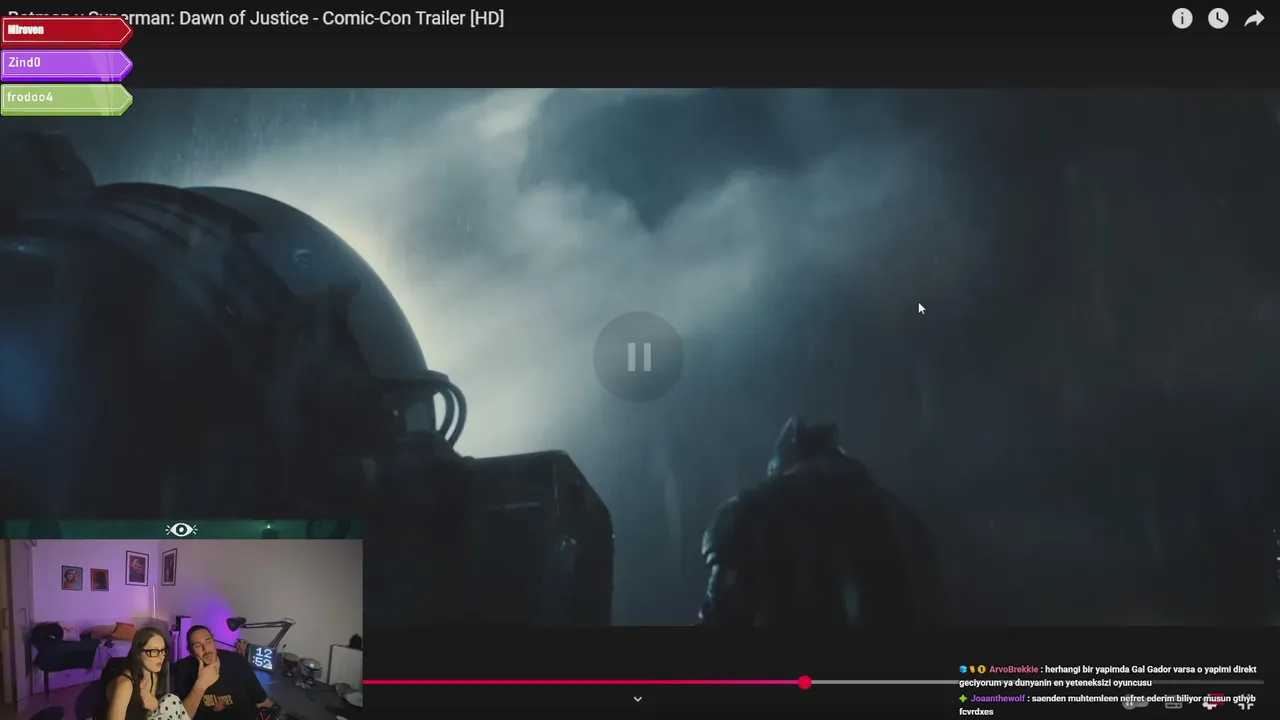Image resolution: width=1280 pixels, height=720 pixels.
Task: Add video to Watch Later clock icon
Action: (x=1218, y=19)
